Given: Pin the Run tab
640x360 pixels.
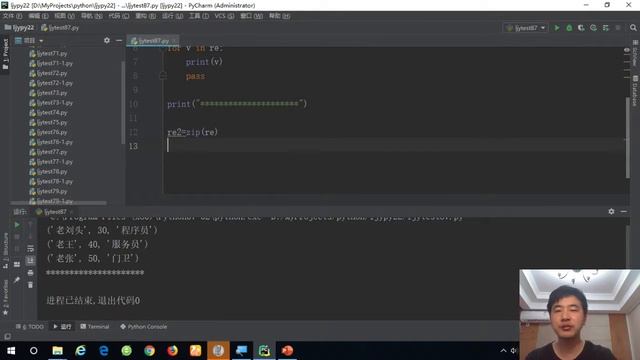Looking at the screenshot, I should (17, 280).
